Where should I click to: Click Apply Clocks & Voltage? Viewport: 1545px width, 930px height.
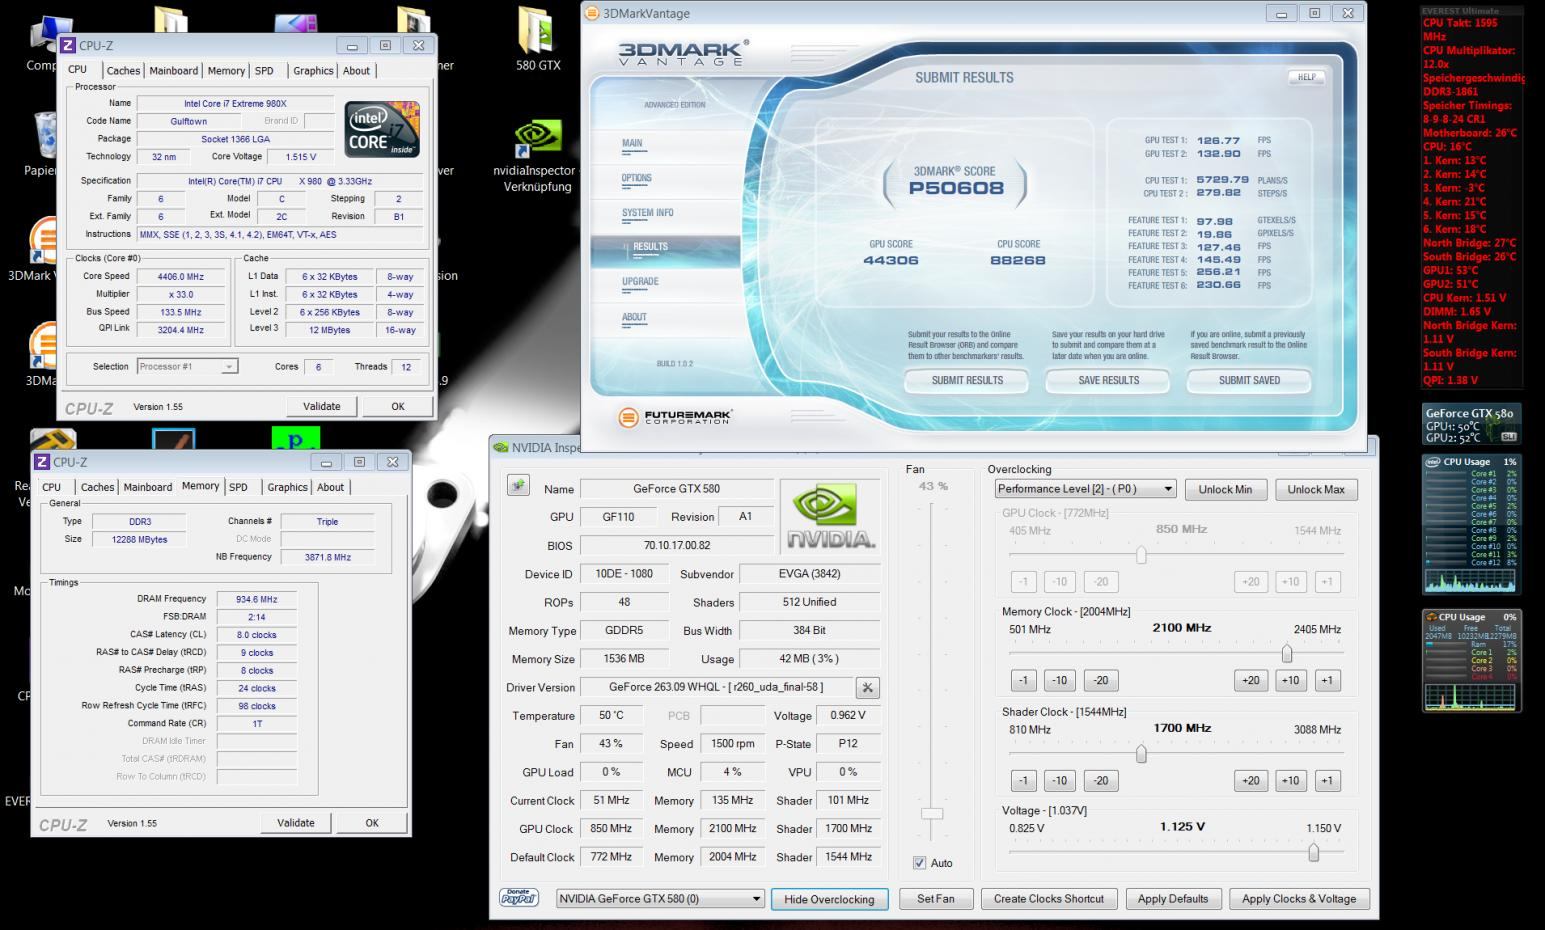click(1299, 898)
